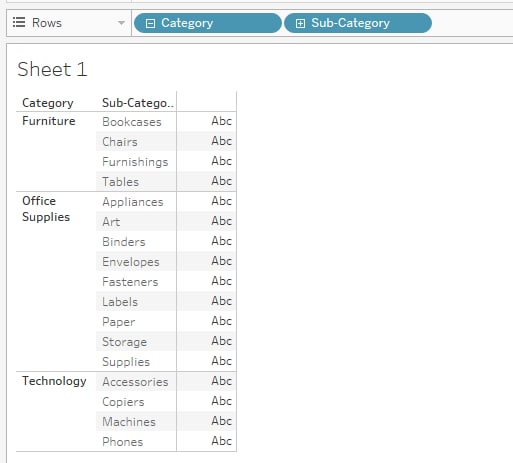
Task: Select the Office Supplies category label
Action: [x=46, y=209]
